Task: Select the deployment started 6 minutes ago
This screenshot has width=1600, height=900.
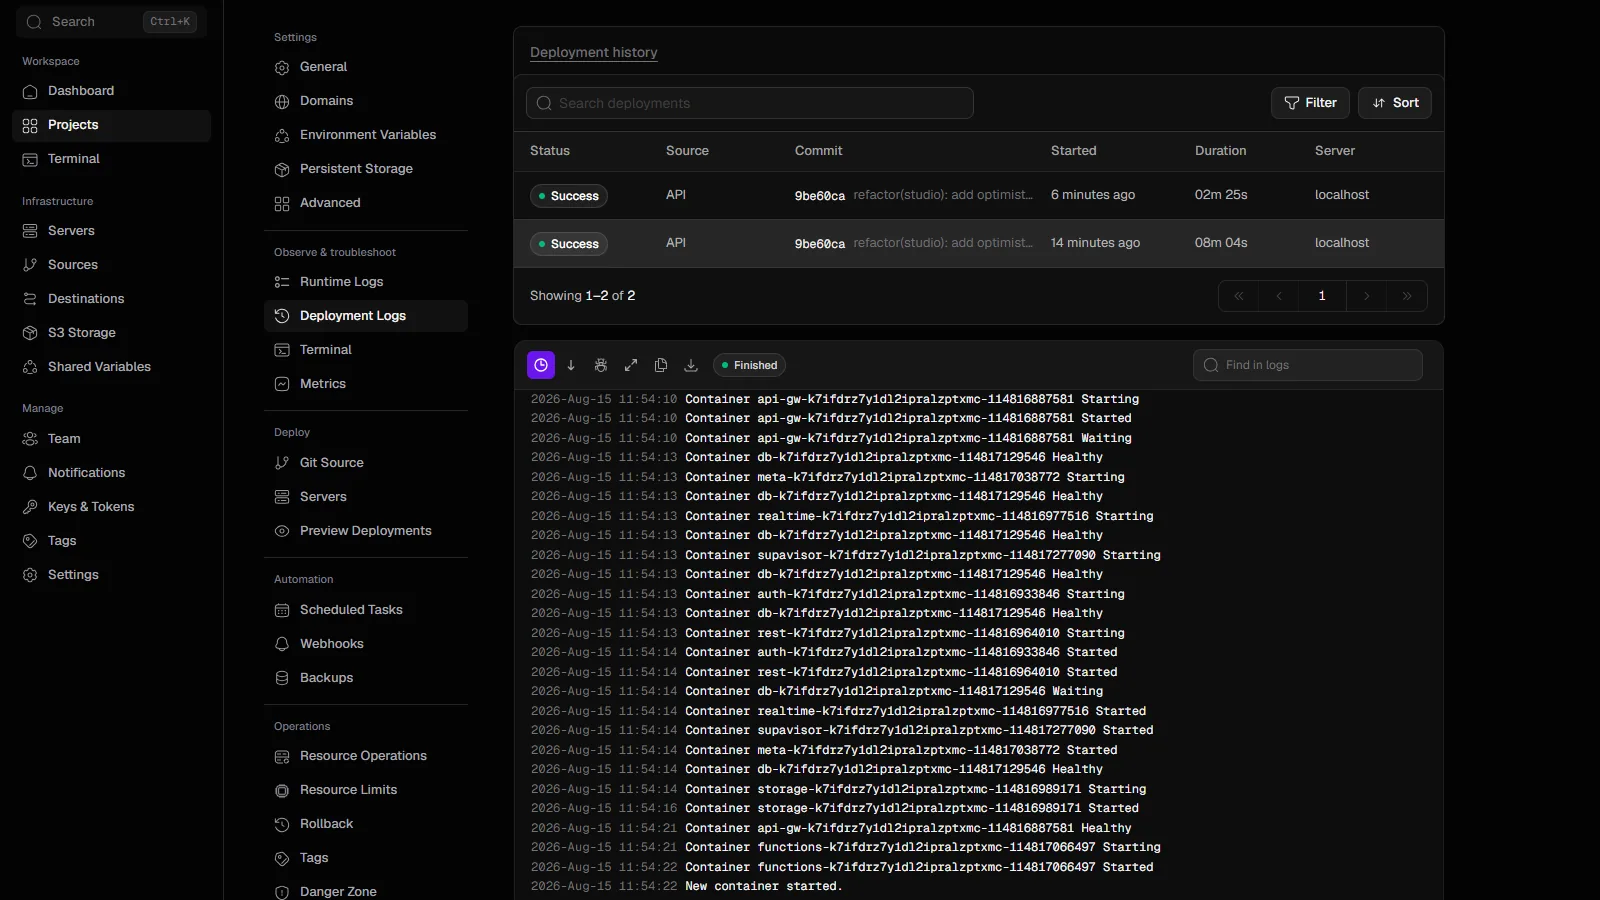Action: click(979, 195)
